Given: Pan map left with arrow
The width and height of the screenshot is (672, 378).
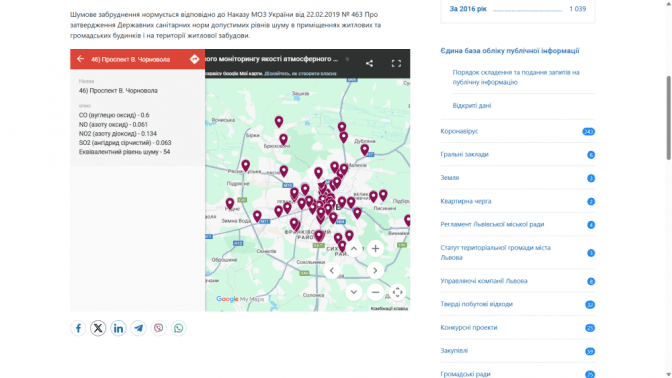Looking at the screenshot, I should (x=332, y=270).
